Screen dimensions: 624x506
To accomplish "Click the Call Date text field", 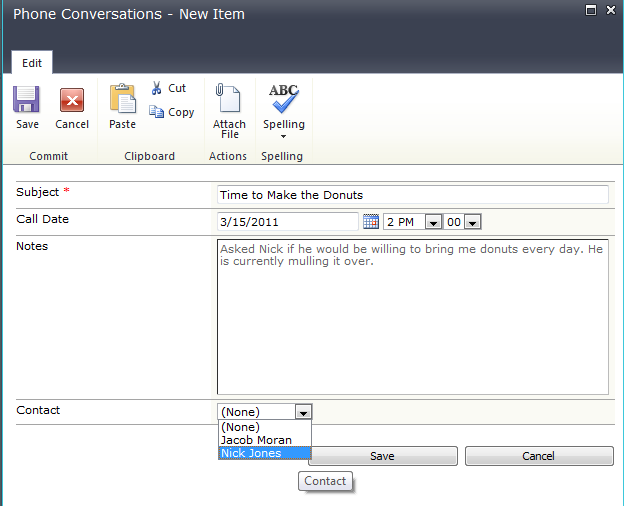I will (x=288, y=221).
